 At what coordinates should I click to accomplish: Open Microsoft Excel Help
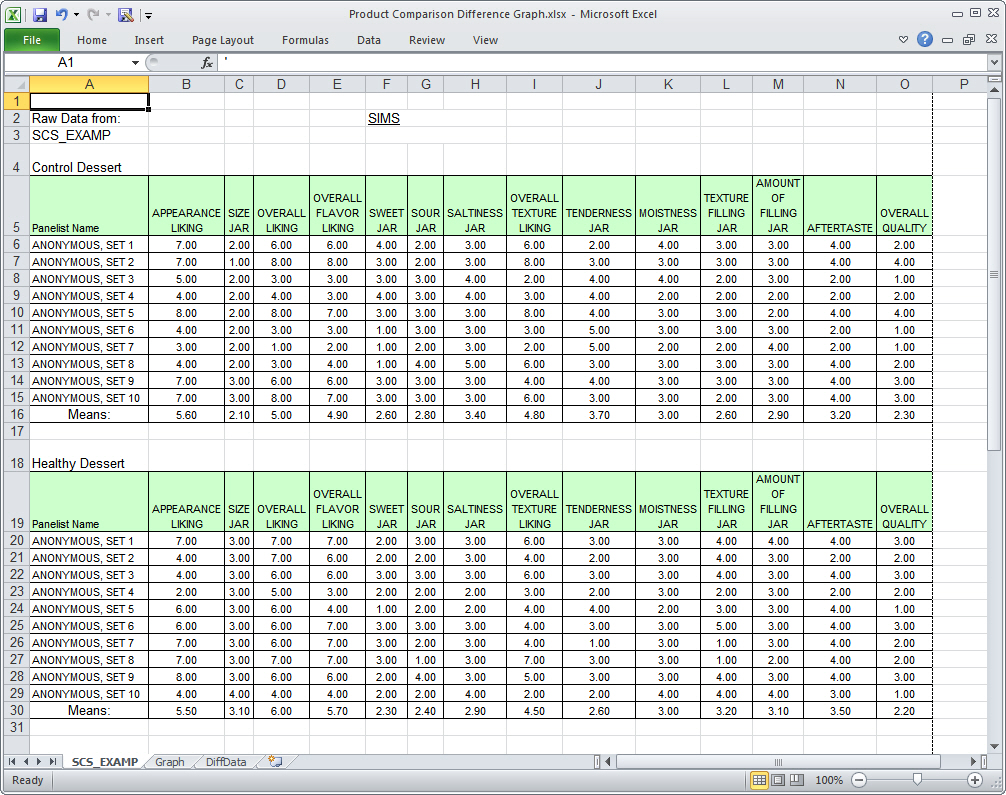click(925, 39)
